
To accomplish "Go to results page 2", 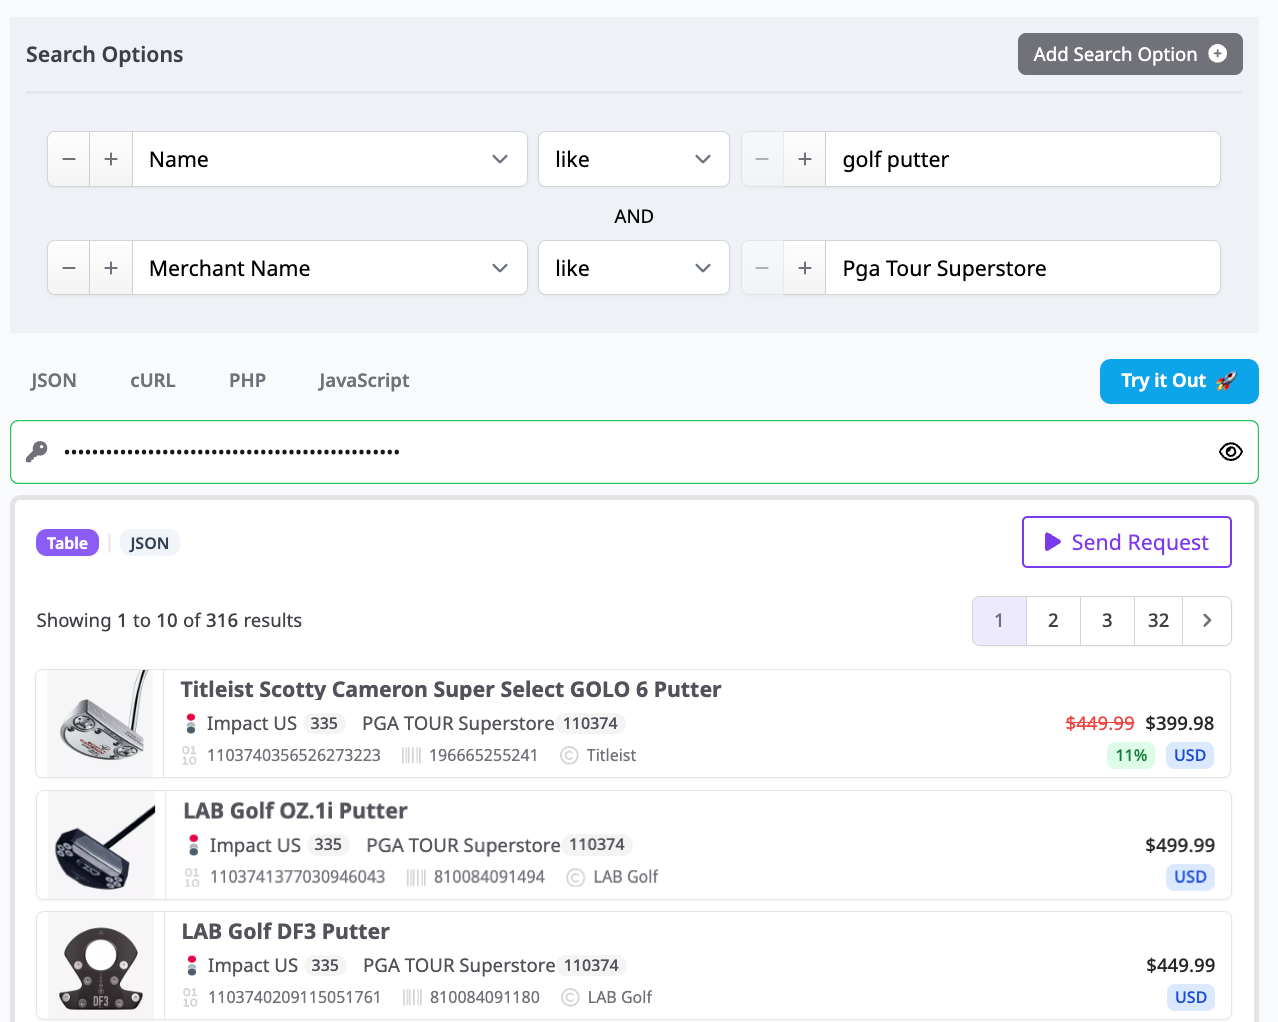I will (1053, 621).
